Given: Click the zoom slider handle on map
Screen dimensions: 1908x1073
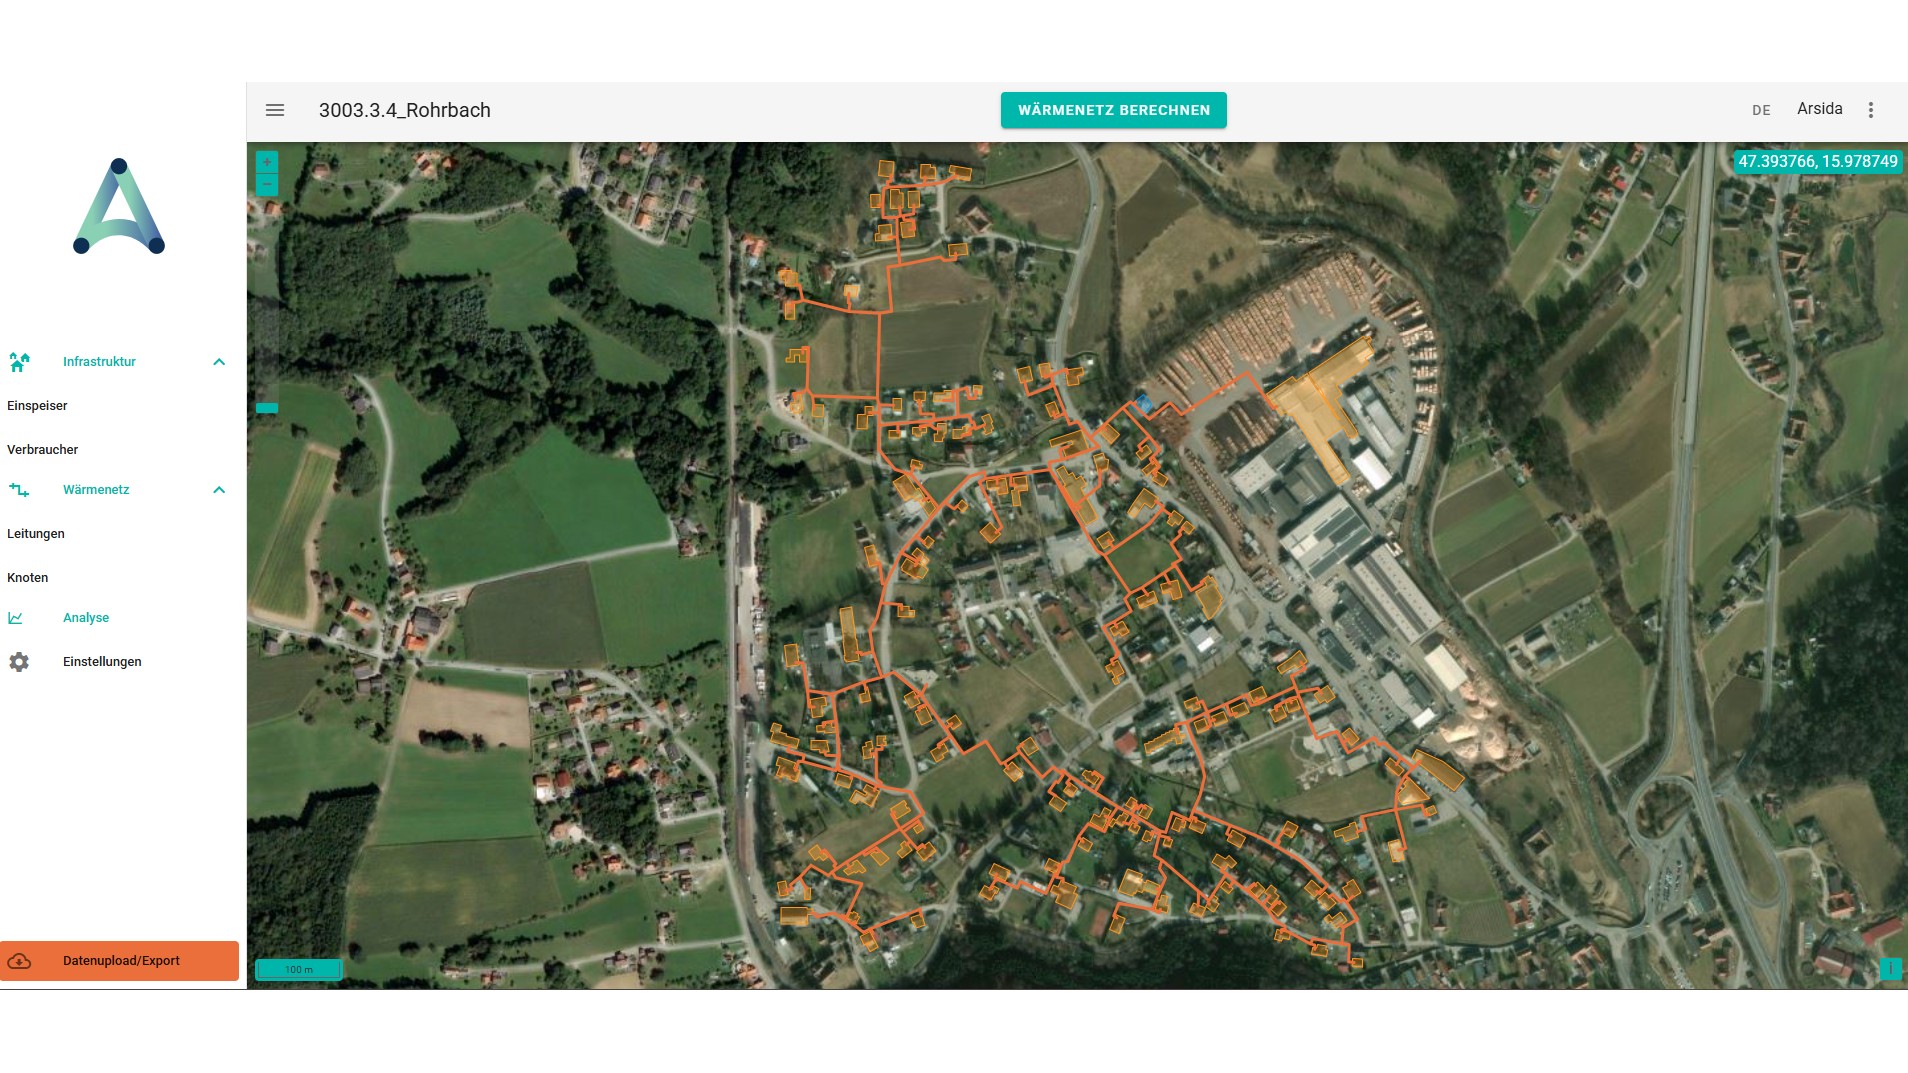Looking at the screenshot, I should pyautogui.click(x=267, y=408).
